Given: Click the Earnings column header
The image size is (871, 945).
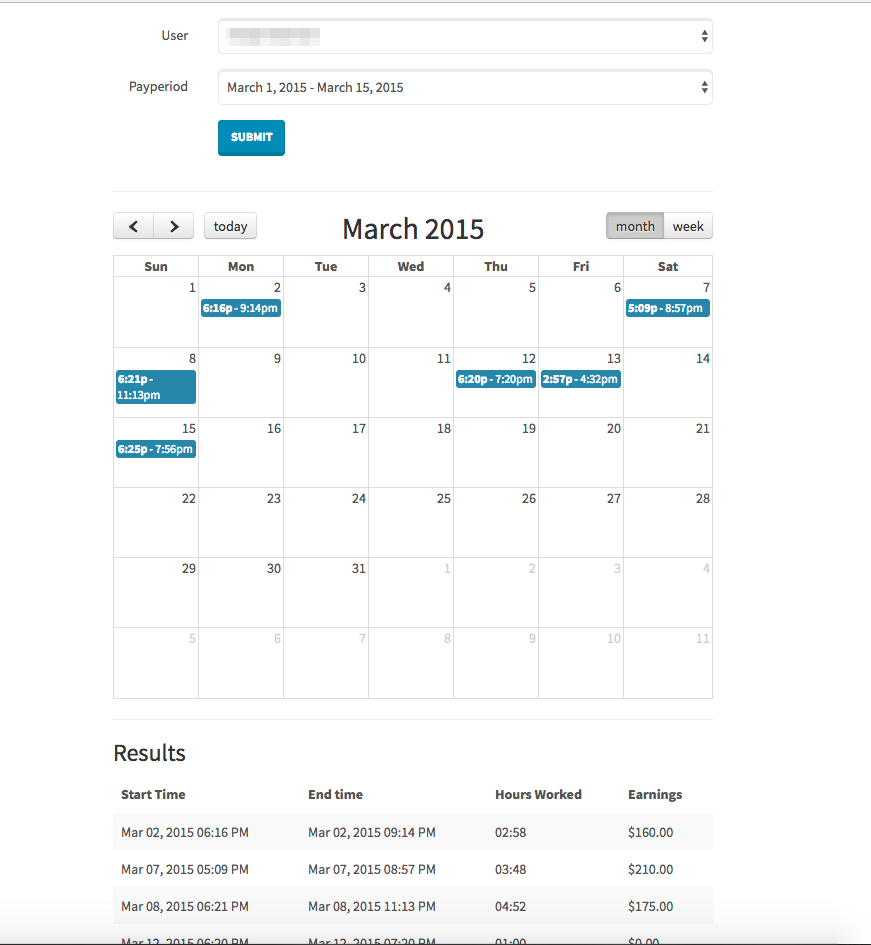Looking at the screenshot, I should pyautogui.click(x=655, y=794).
